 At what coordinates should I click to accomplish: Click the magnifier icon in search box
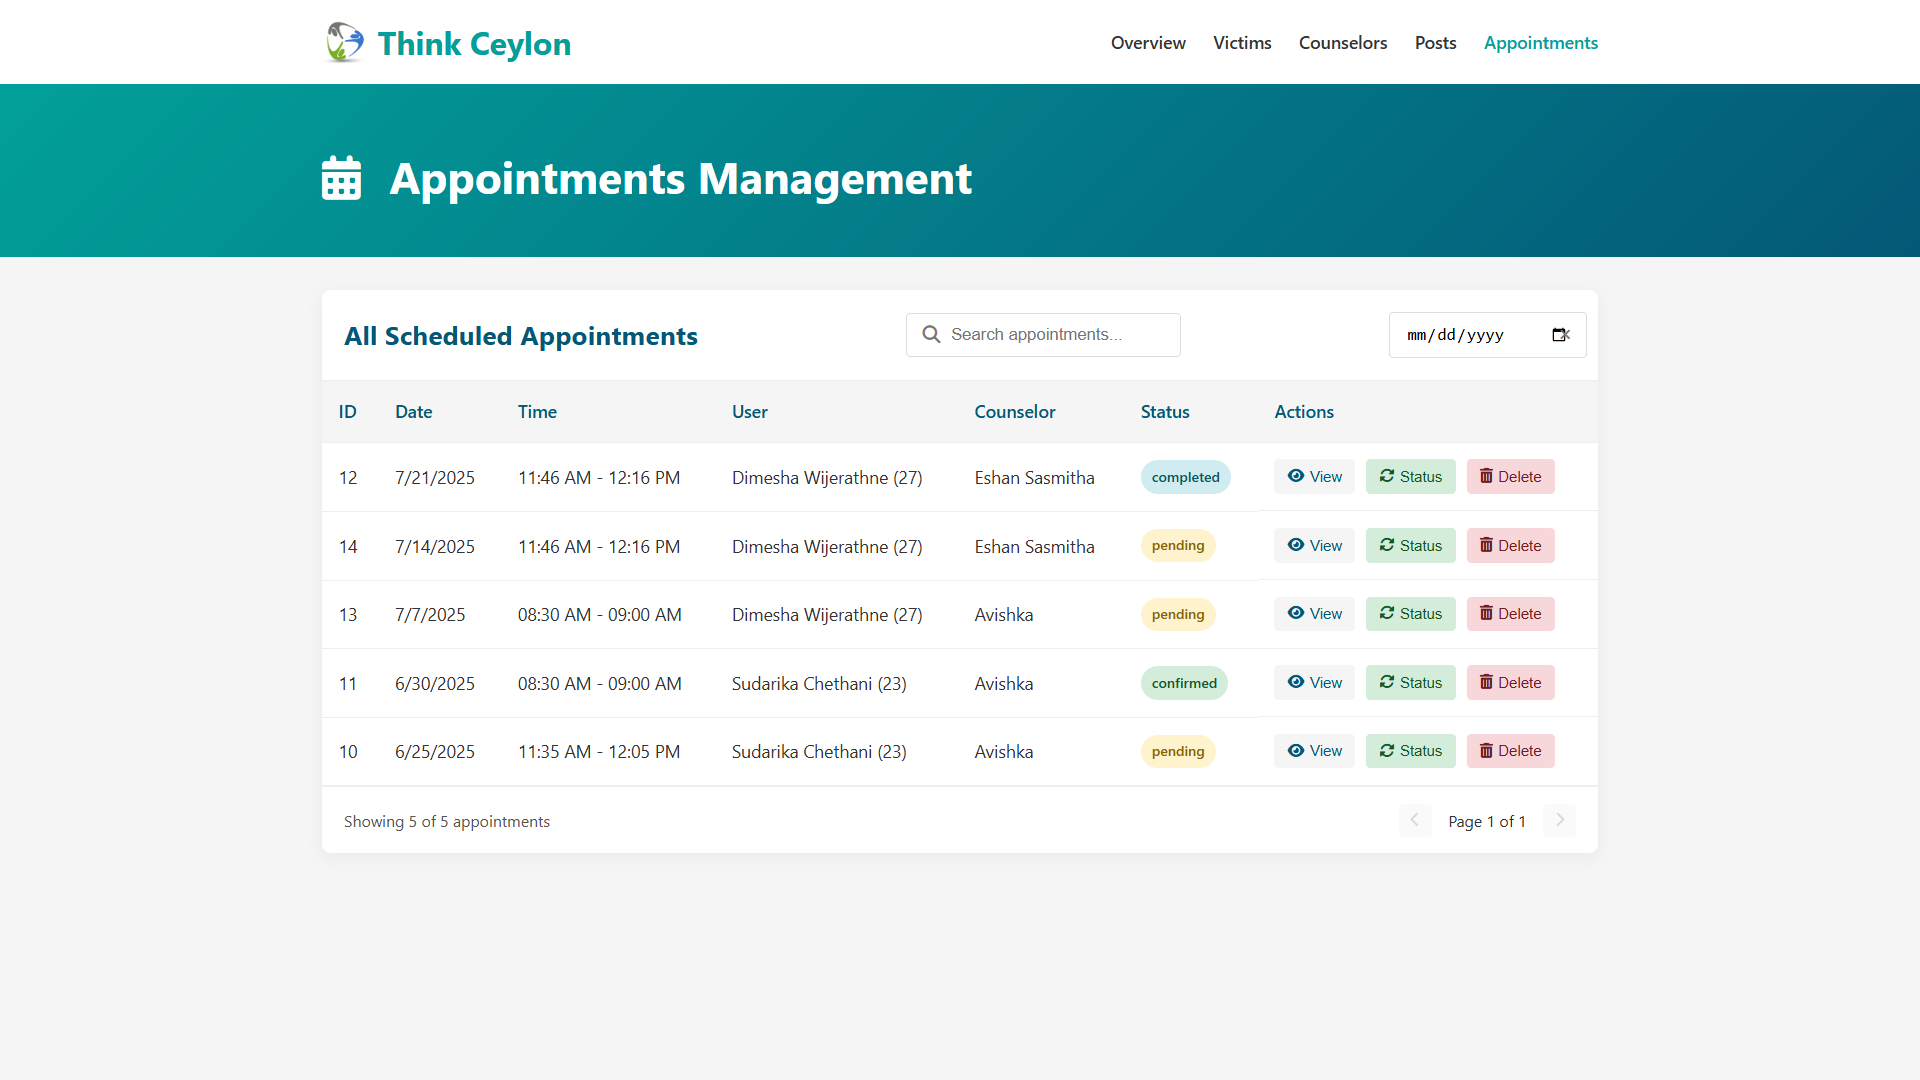(931, 334)
